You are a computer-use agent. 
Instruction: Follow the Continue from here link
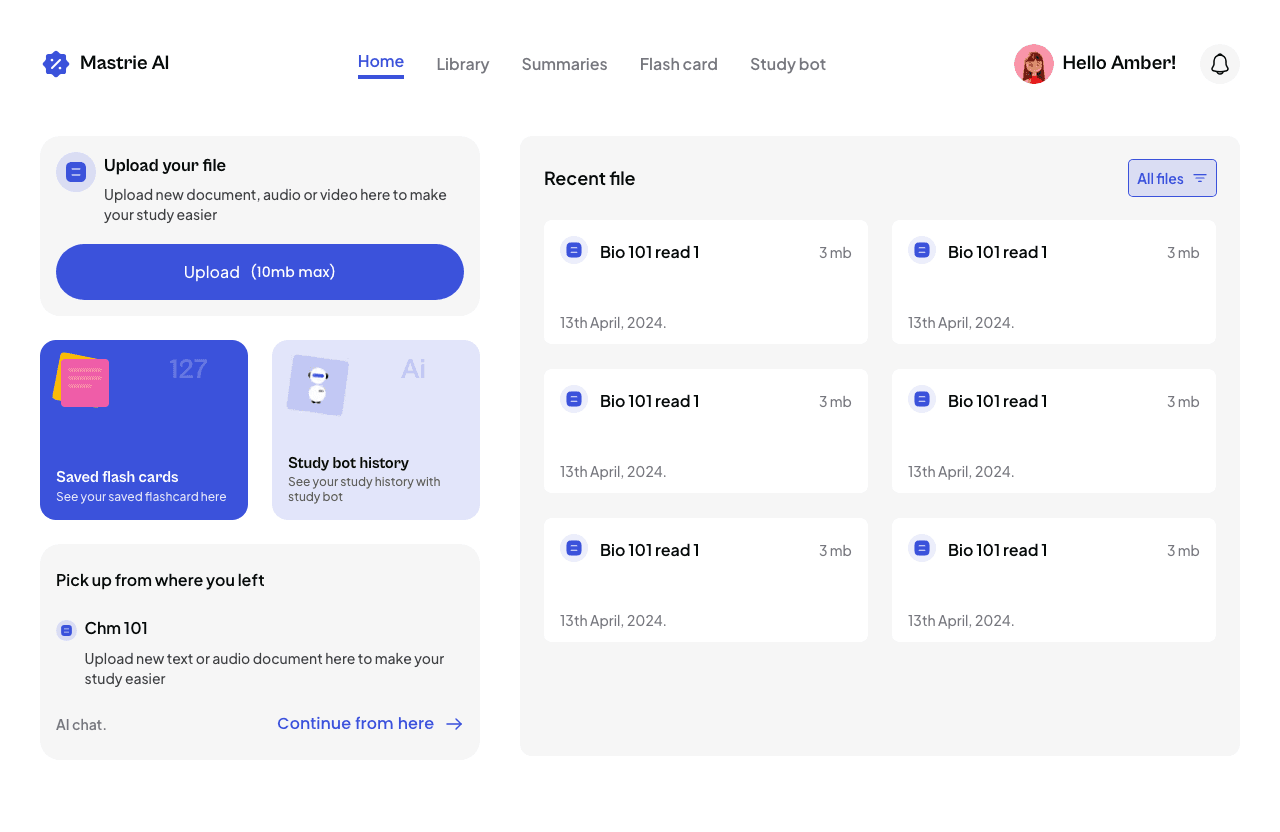[370, 724]
